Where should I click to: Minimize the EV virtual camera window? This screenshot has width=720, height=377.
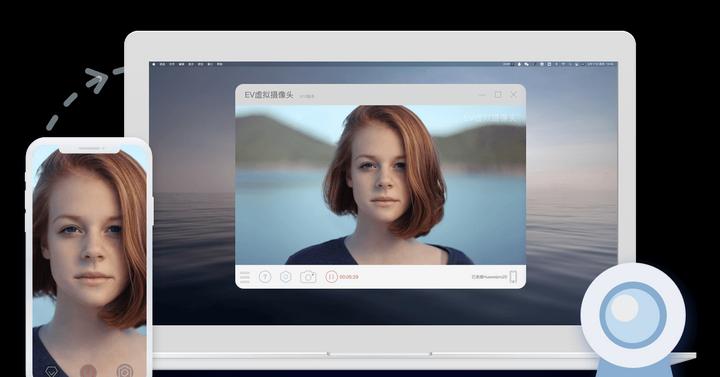[482, 95]
